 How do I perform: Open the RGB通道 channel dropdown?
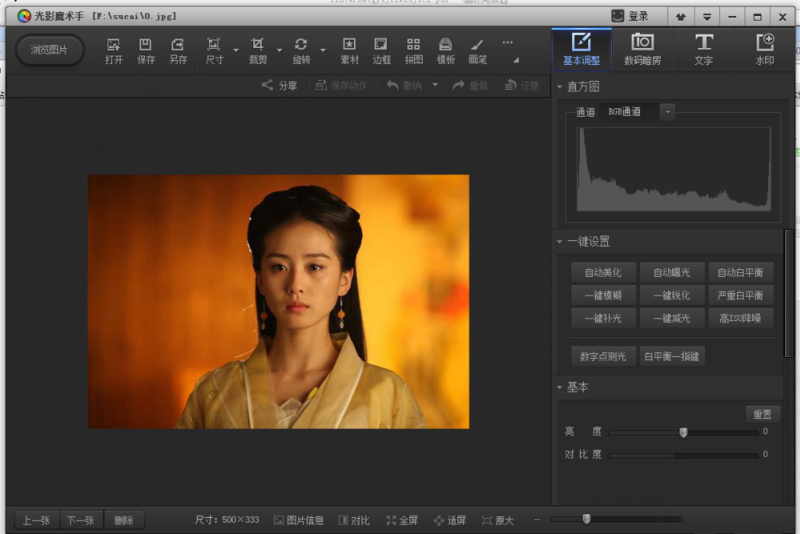click(667, 112)
